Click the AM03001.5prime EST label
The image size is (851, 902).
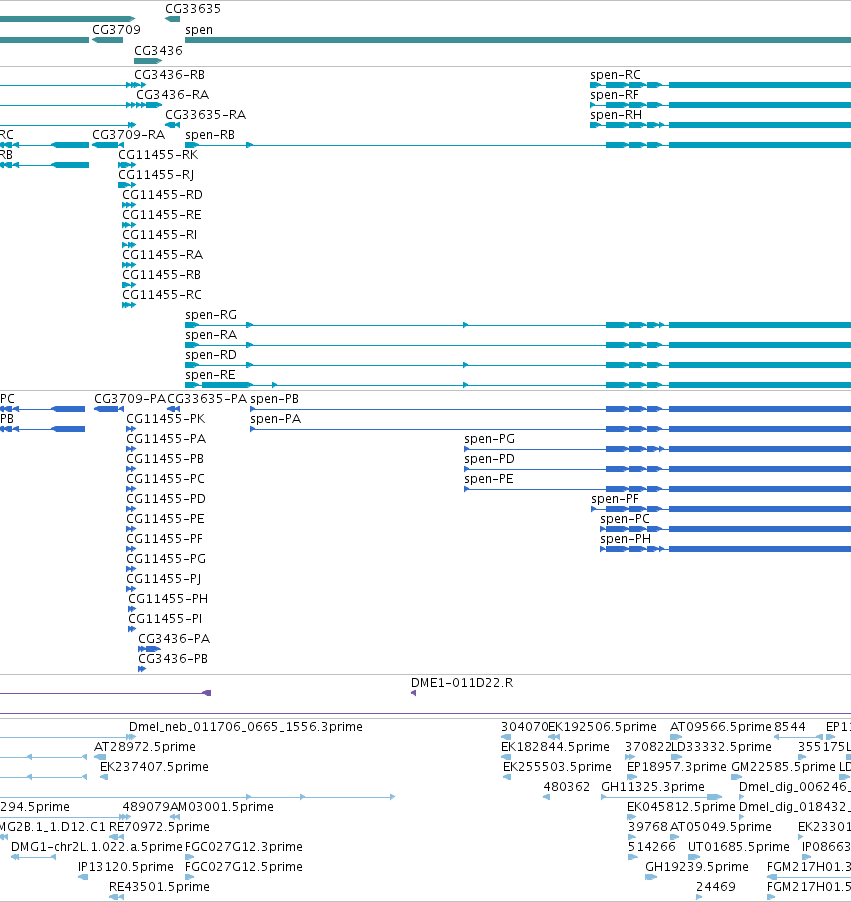(x=222, y=807)
